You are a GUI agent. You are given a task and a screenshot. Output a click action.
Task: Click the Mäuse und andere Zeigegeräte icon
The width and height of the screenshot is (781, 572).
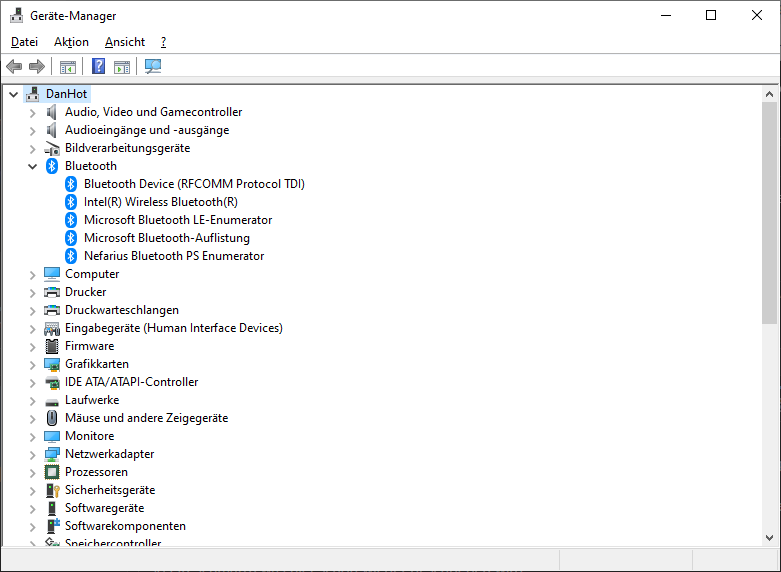click(52, 418)
